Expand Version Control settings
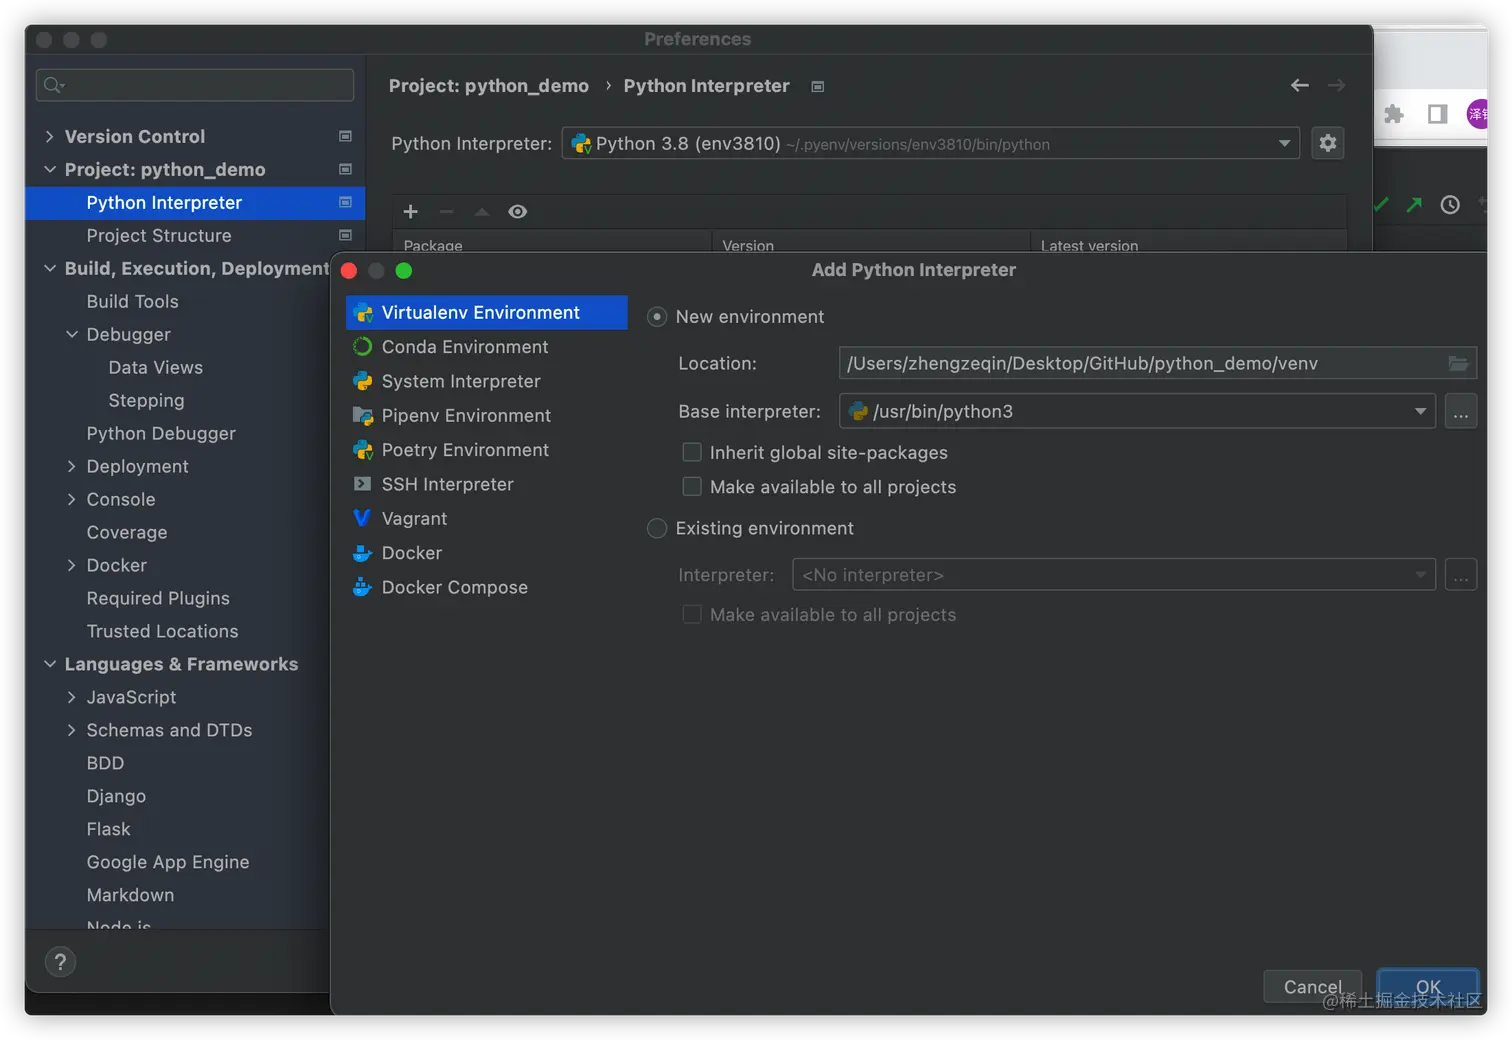The image size is (1512, 1040). (49, 136)
